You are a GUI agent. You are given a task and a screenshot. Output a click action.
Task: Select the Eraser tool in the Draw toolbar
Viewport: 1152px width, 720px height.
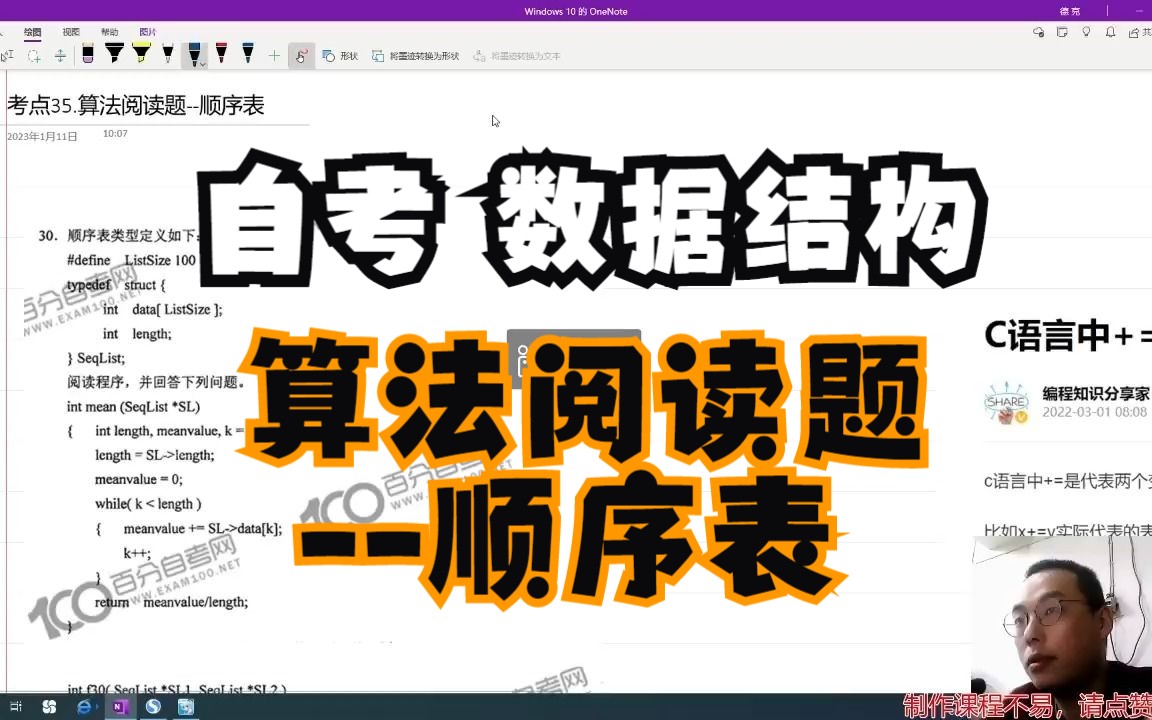click(88, 55)
